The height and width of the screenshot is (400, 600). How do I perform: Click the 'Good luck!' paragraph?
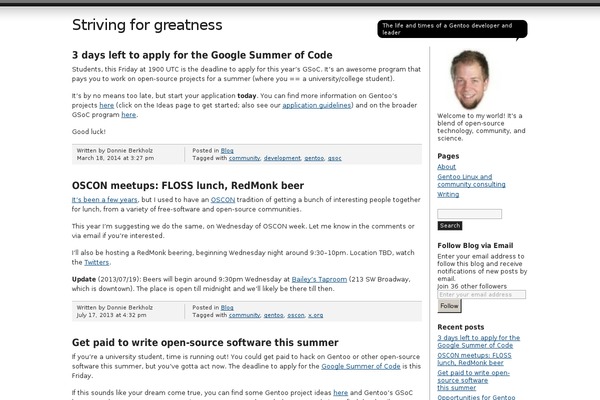click(89, 132)
